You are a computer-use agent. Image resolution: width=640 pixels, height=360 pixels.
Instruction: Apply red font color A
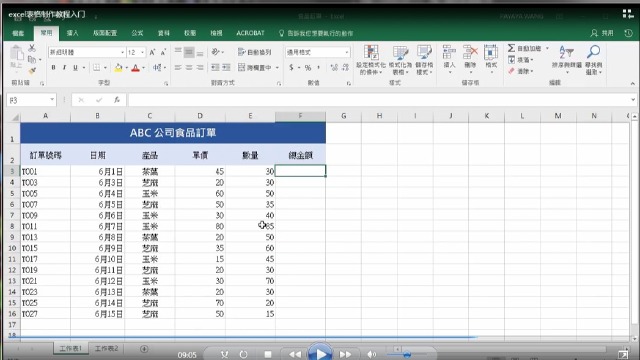(x=136, y=68)
